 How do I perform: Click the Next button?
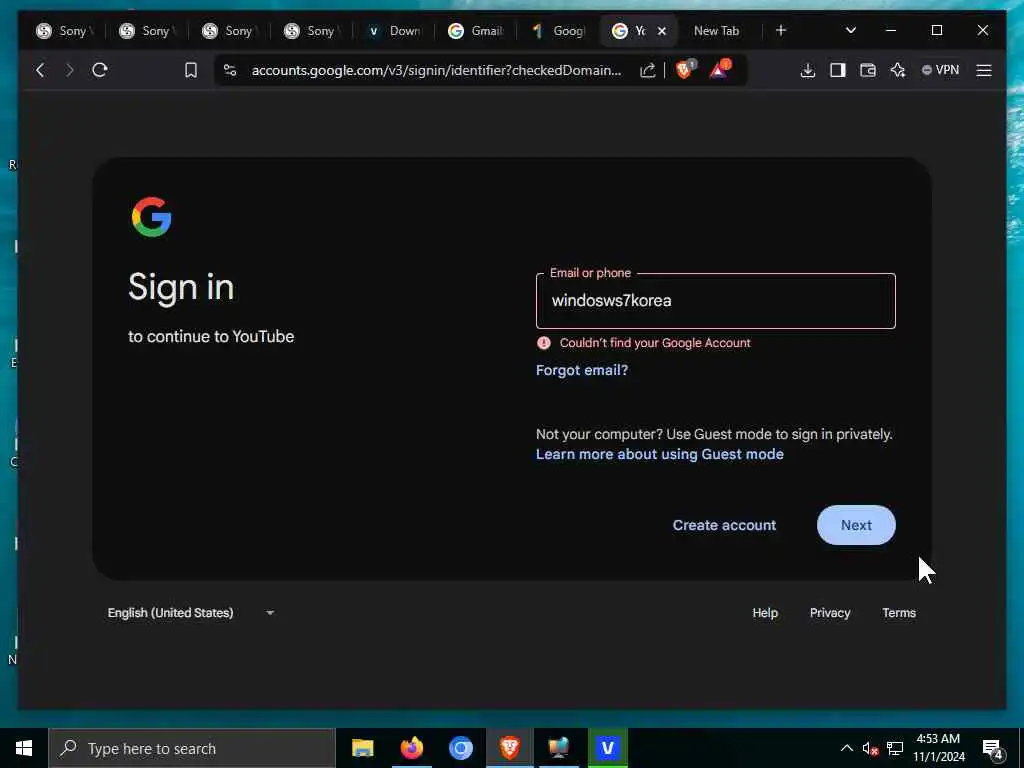856,525
